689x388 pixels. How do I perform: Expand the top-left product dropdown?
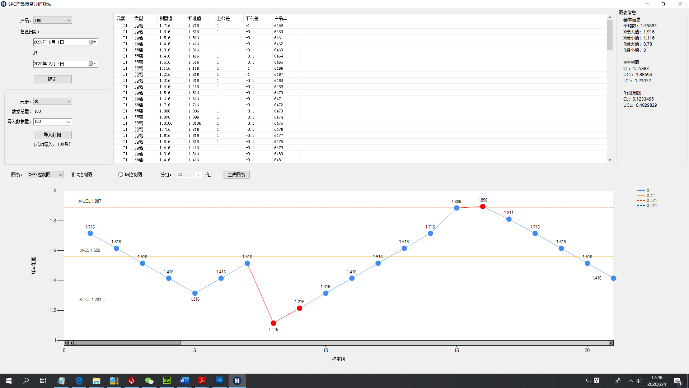52,20
